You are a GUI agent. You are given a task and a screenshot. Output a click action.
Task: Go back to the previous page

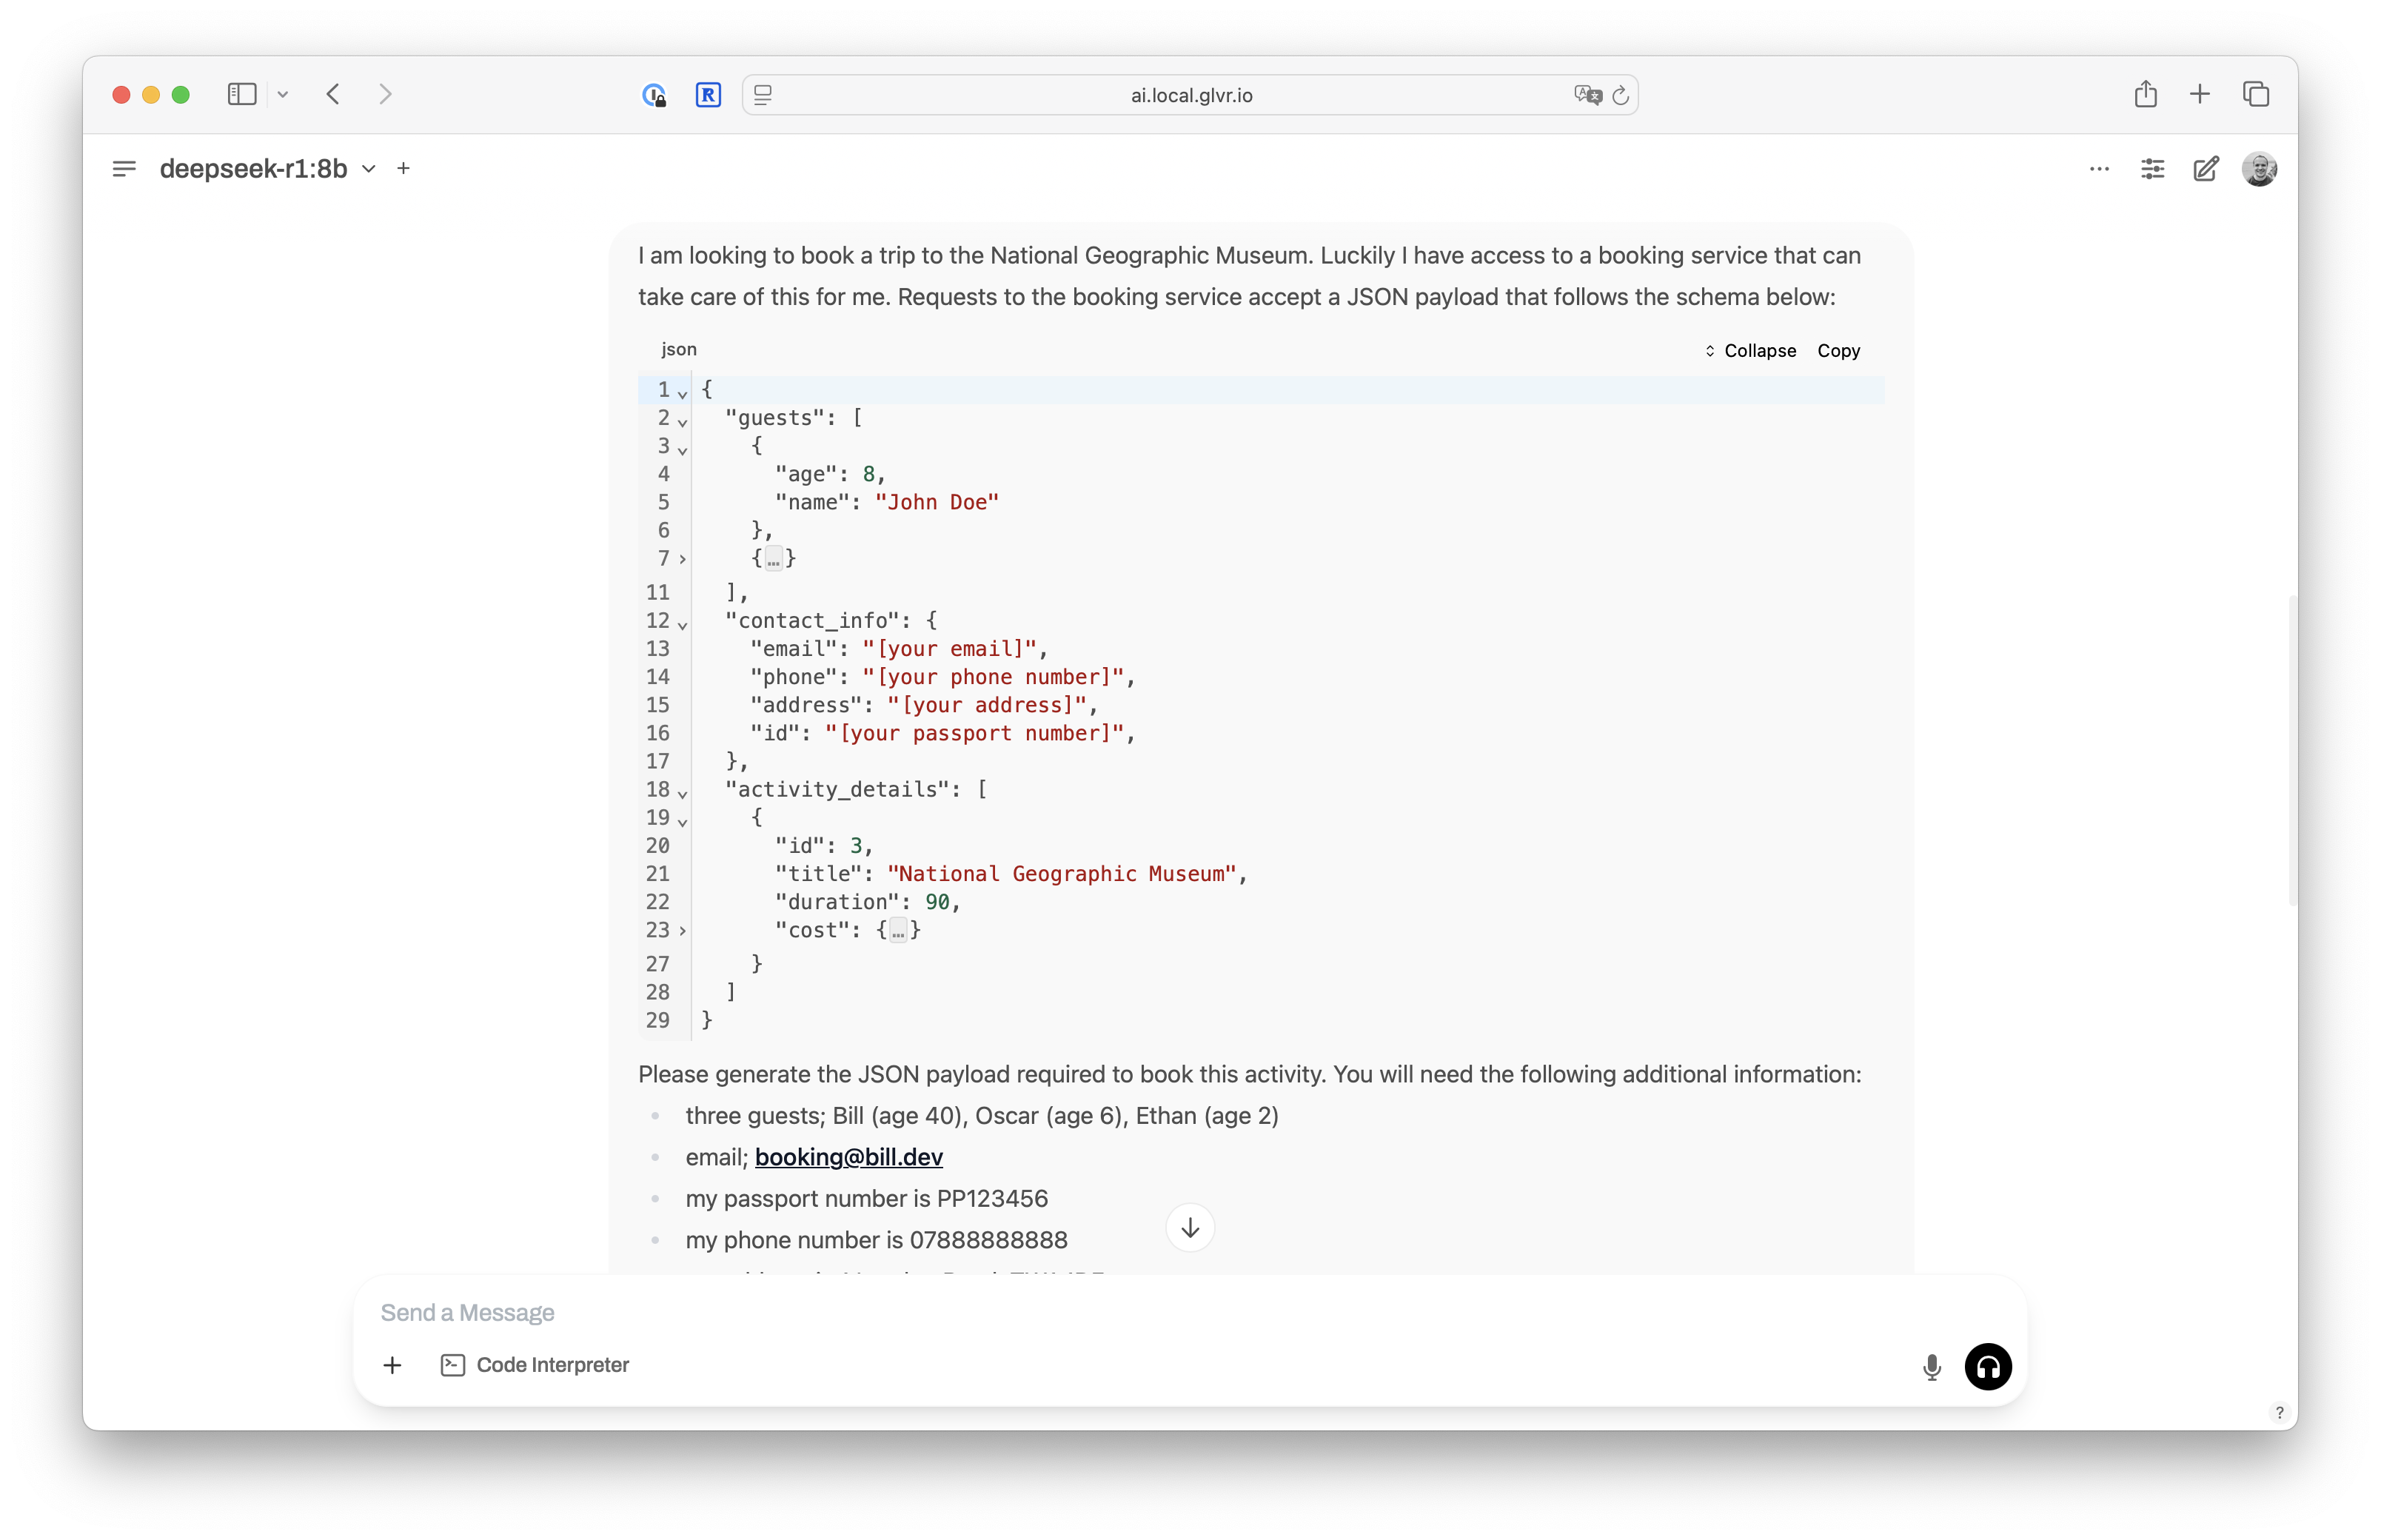pos(333,94)
